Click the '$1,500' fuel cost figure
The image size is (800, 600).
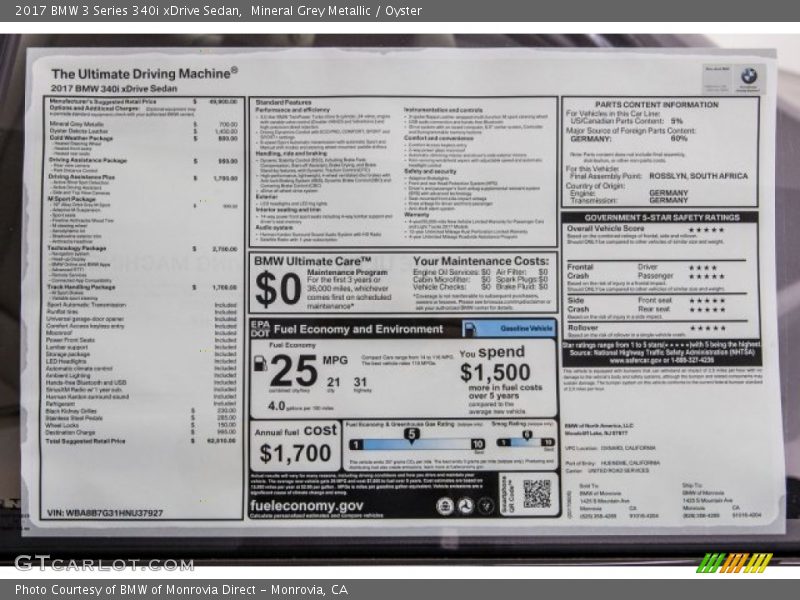(495, 372)
